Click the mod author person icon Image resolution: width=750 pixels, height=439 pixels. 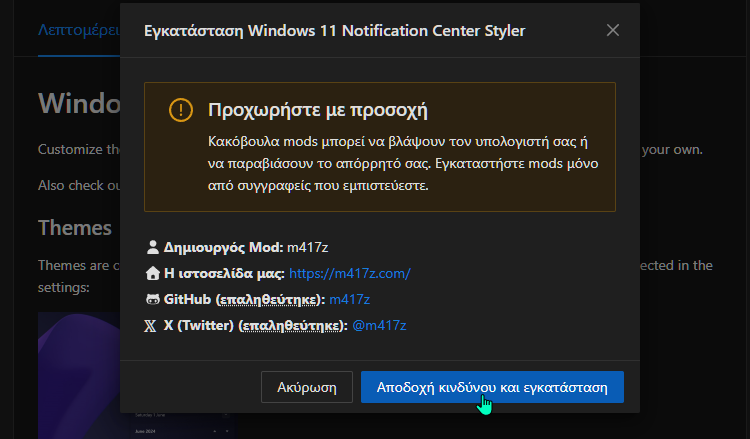pos(153,247)
